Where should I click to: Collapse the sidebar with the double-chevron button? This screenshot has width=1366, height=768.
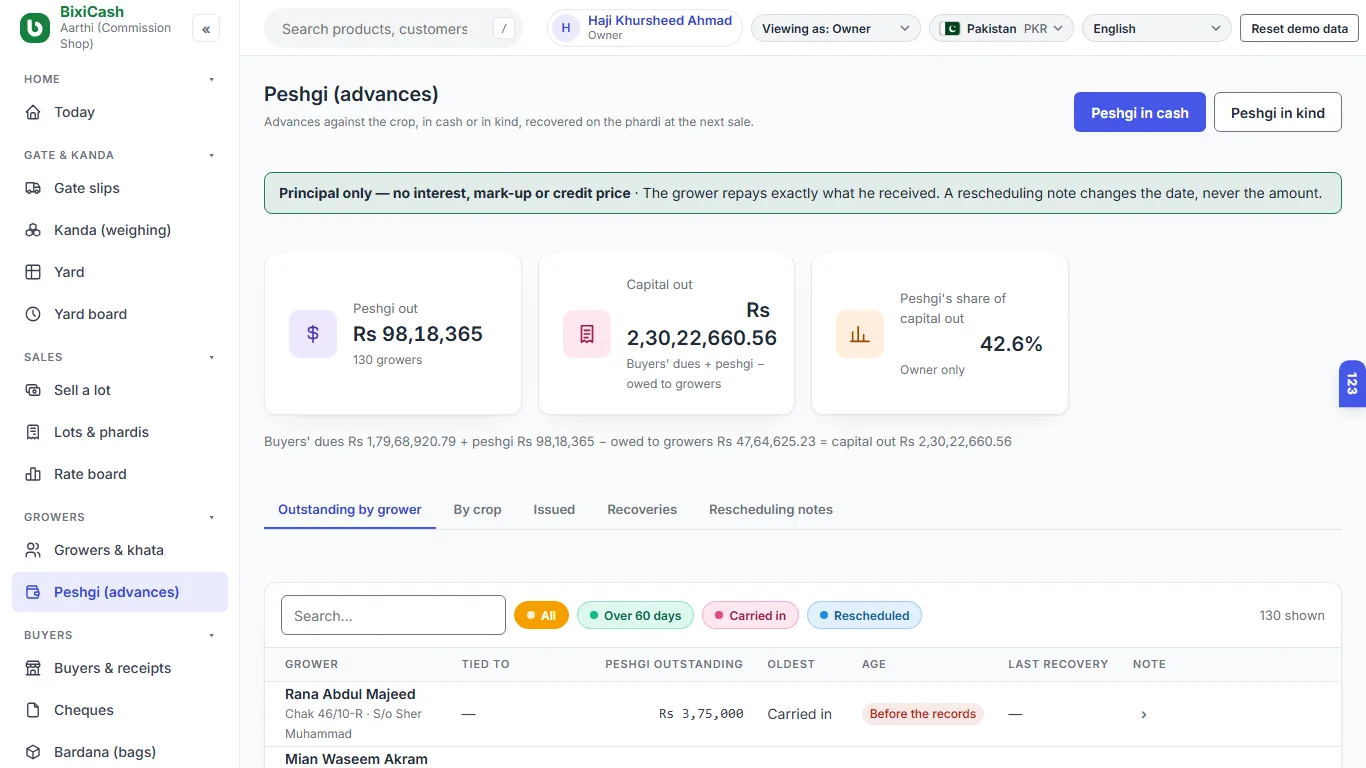(206, 29)
